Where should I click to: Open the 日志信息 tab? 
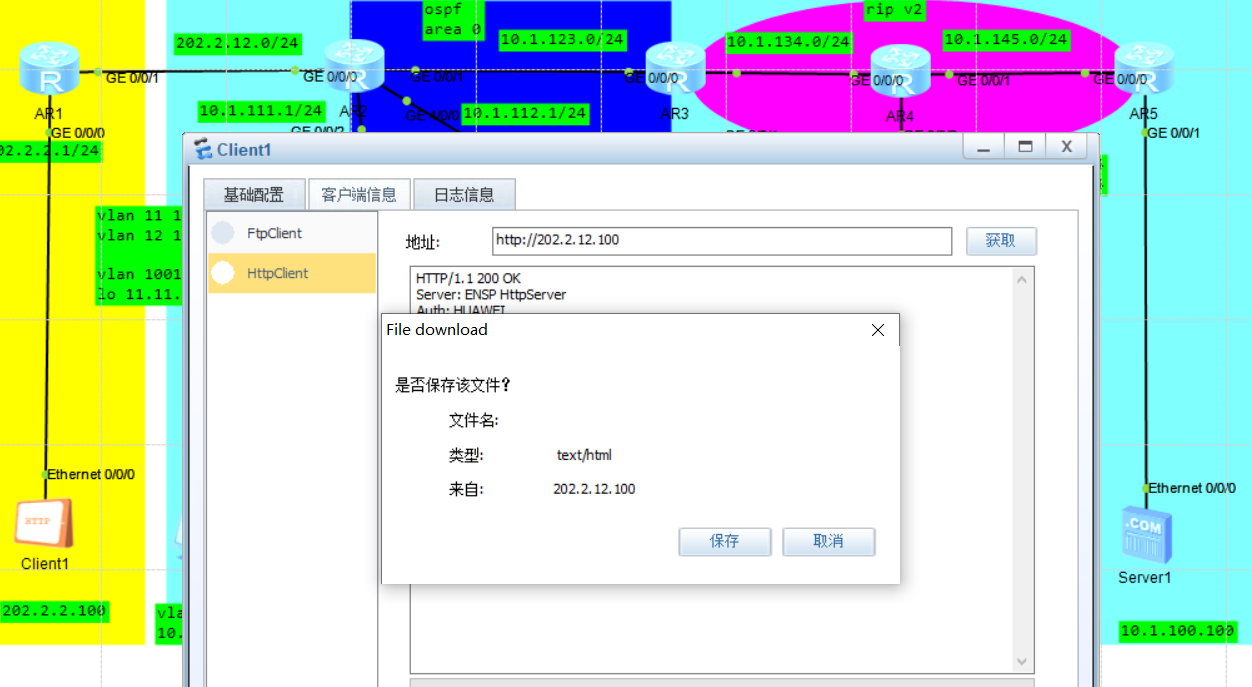[464, 193]
